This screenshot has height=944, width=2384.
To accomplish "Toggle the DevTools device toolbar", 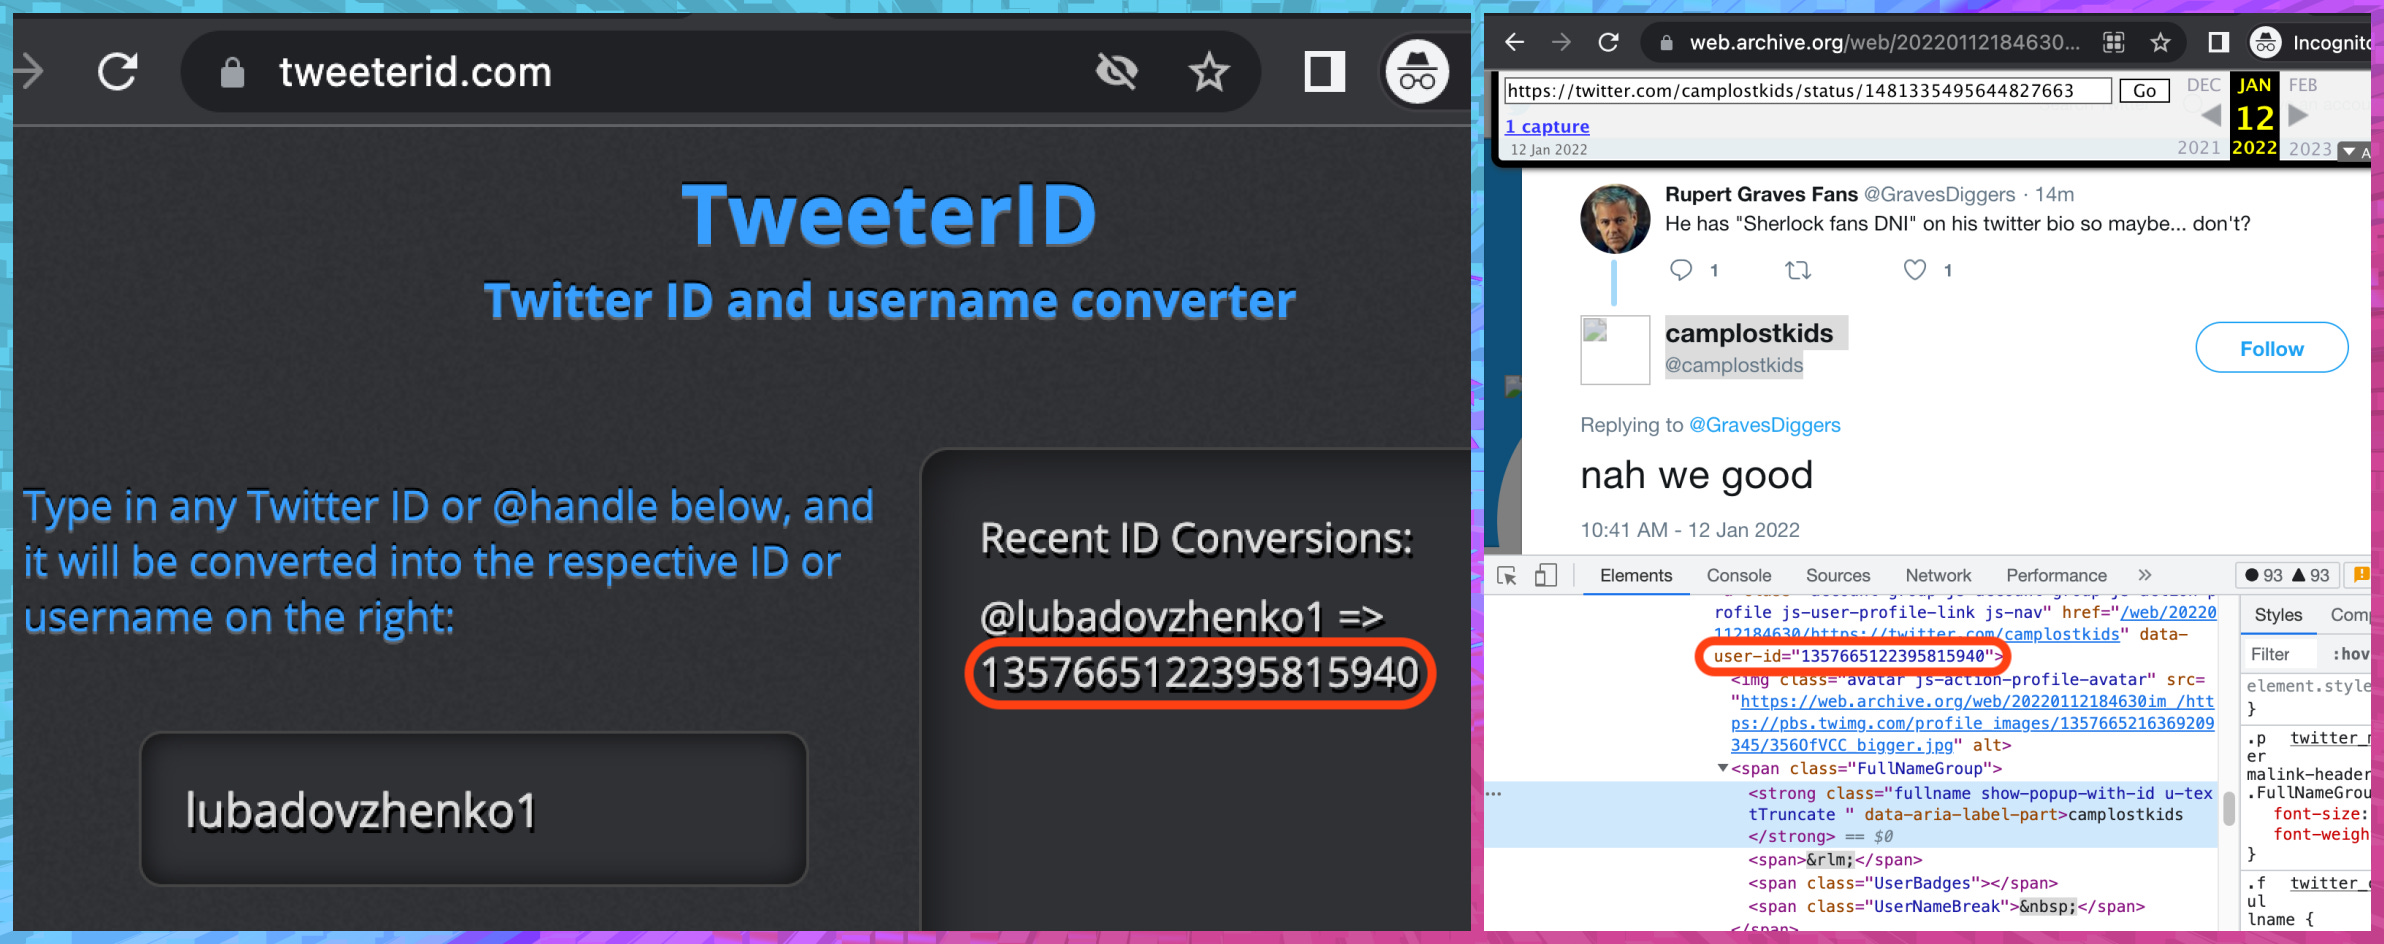I will (x=1545, y=575).
